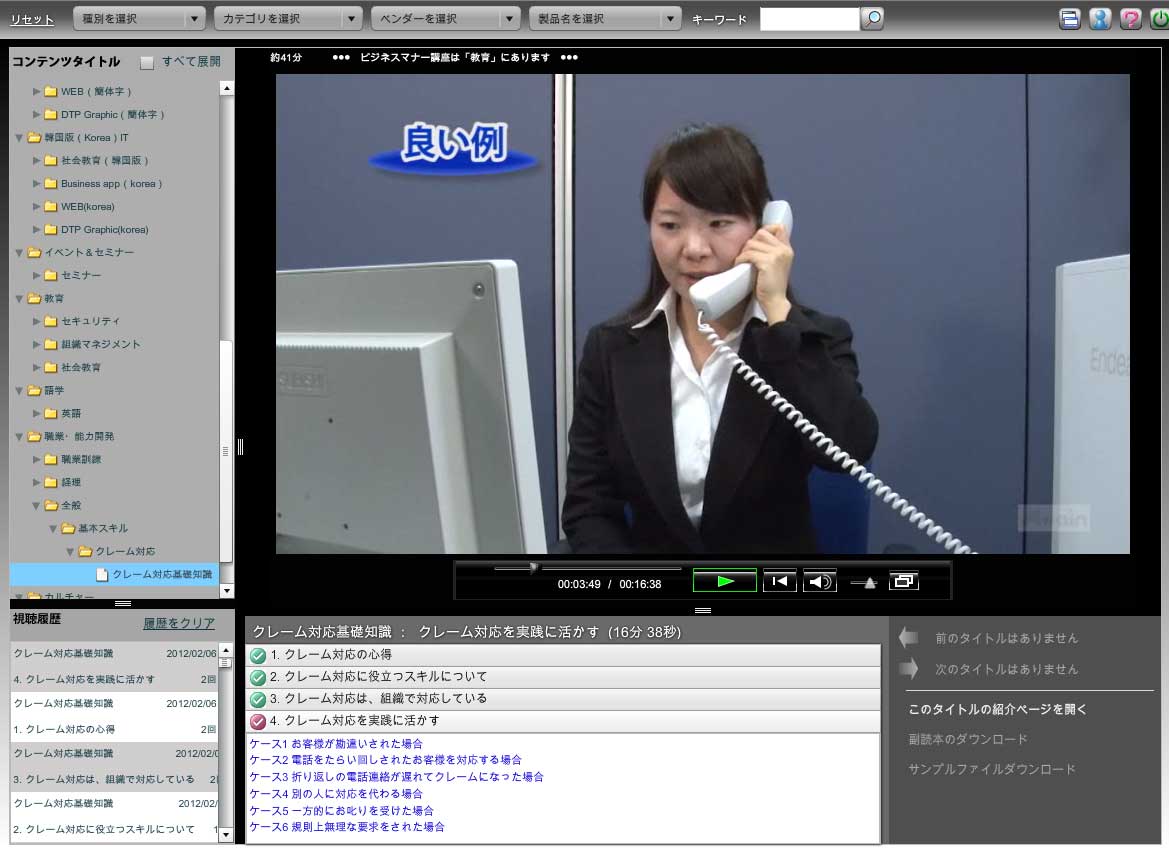
Task: Select history entry 4. クレーム対応を実践に活かす
Action: pyautogui.click(x=115, y=679)
